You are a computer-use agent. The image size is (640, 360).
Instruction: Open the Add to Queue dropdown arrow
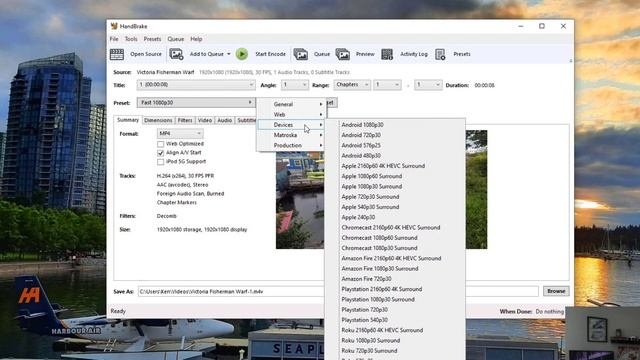(x=229, y=54)
